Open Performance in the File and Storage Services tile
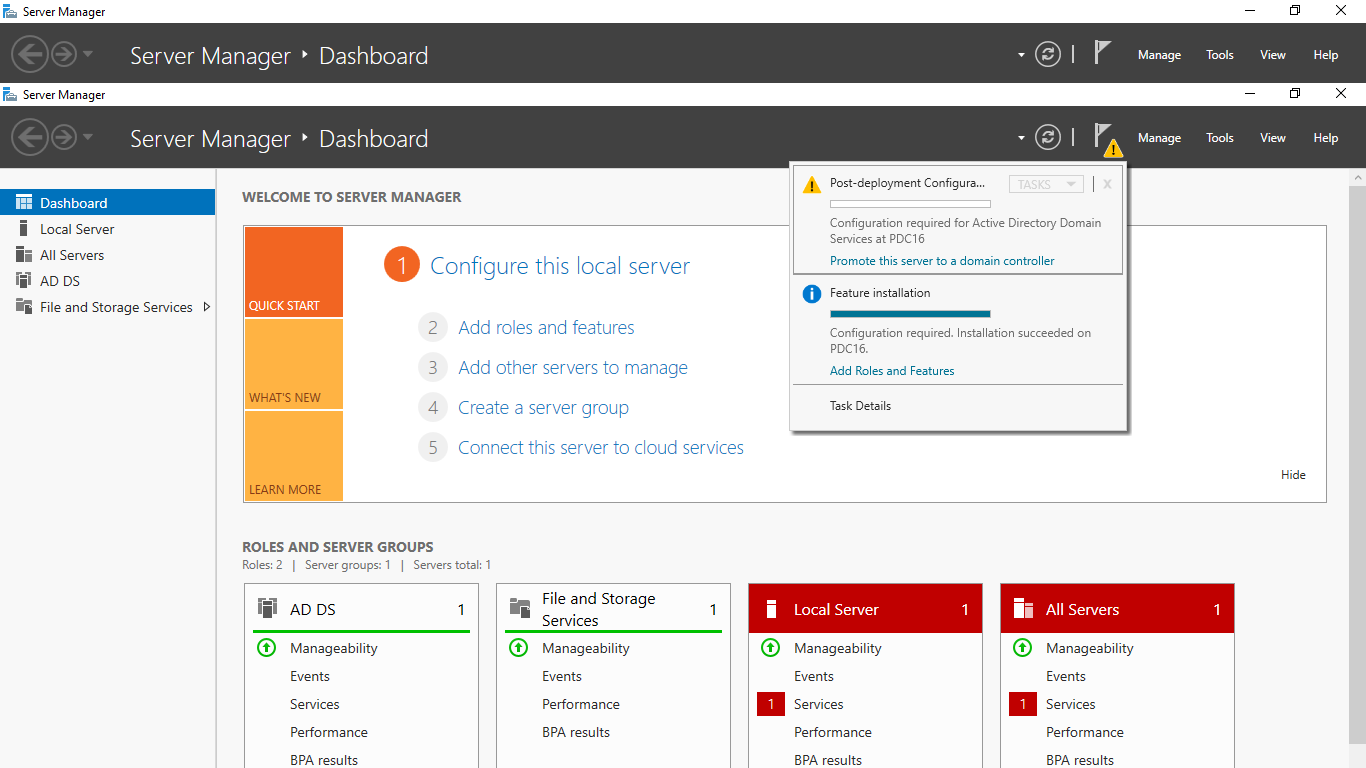1366x768 pixels. (581, 704)
